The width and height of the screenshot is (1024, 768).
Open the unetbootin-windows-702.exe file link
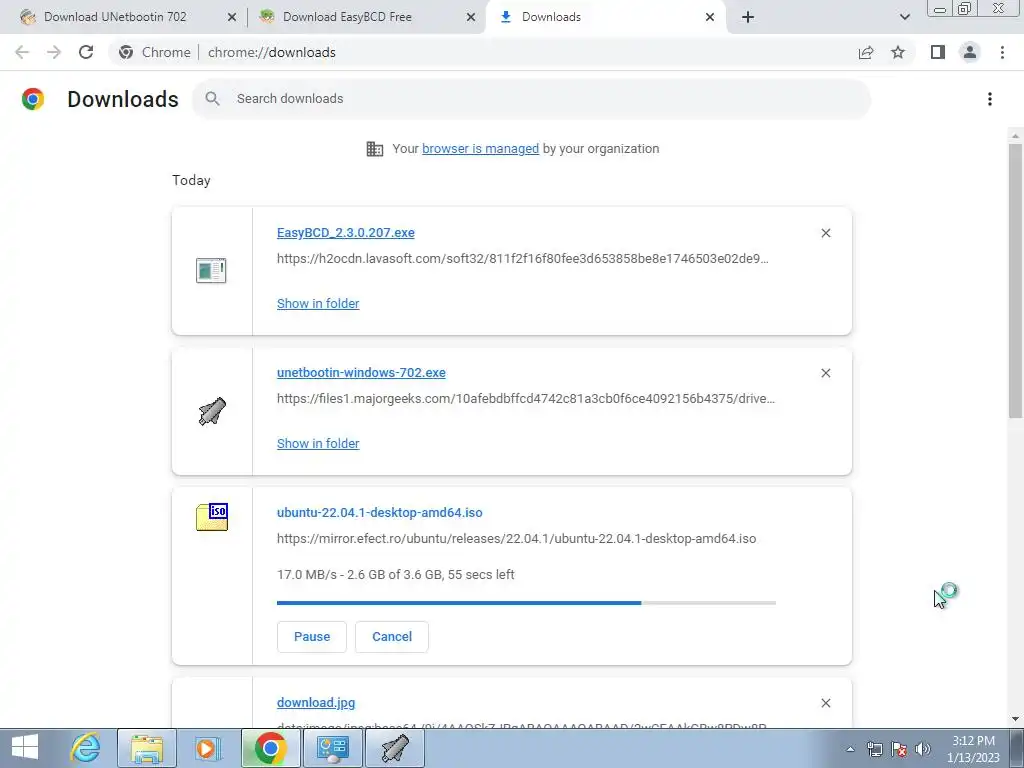click(361, 373)
